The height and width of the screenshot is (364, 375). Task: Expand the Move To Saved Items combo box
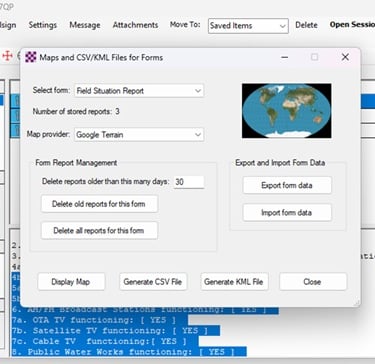coord(248,26)
